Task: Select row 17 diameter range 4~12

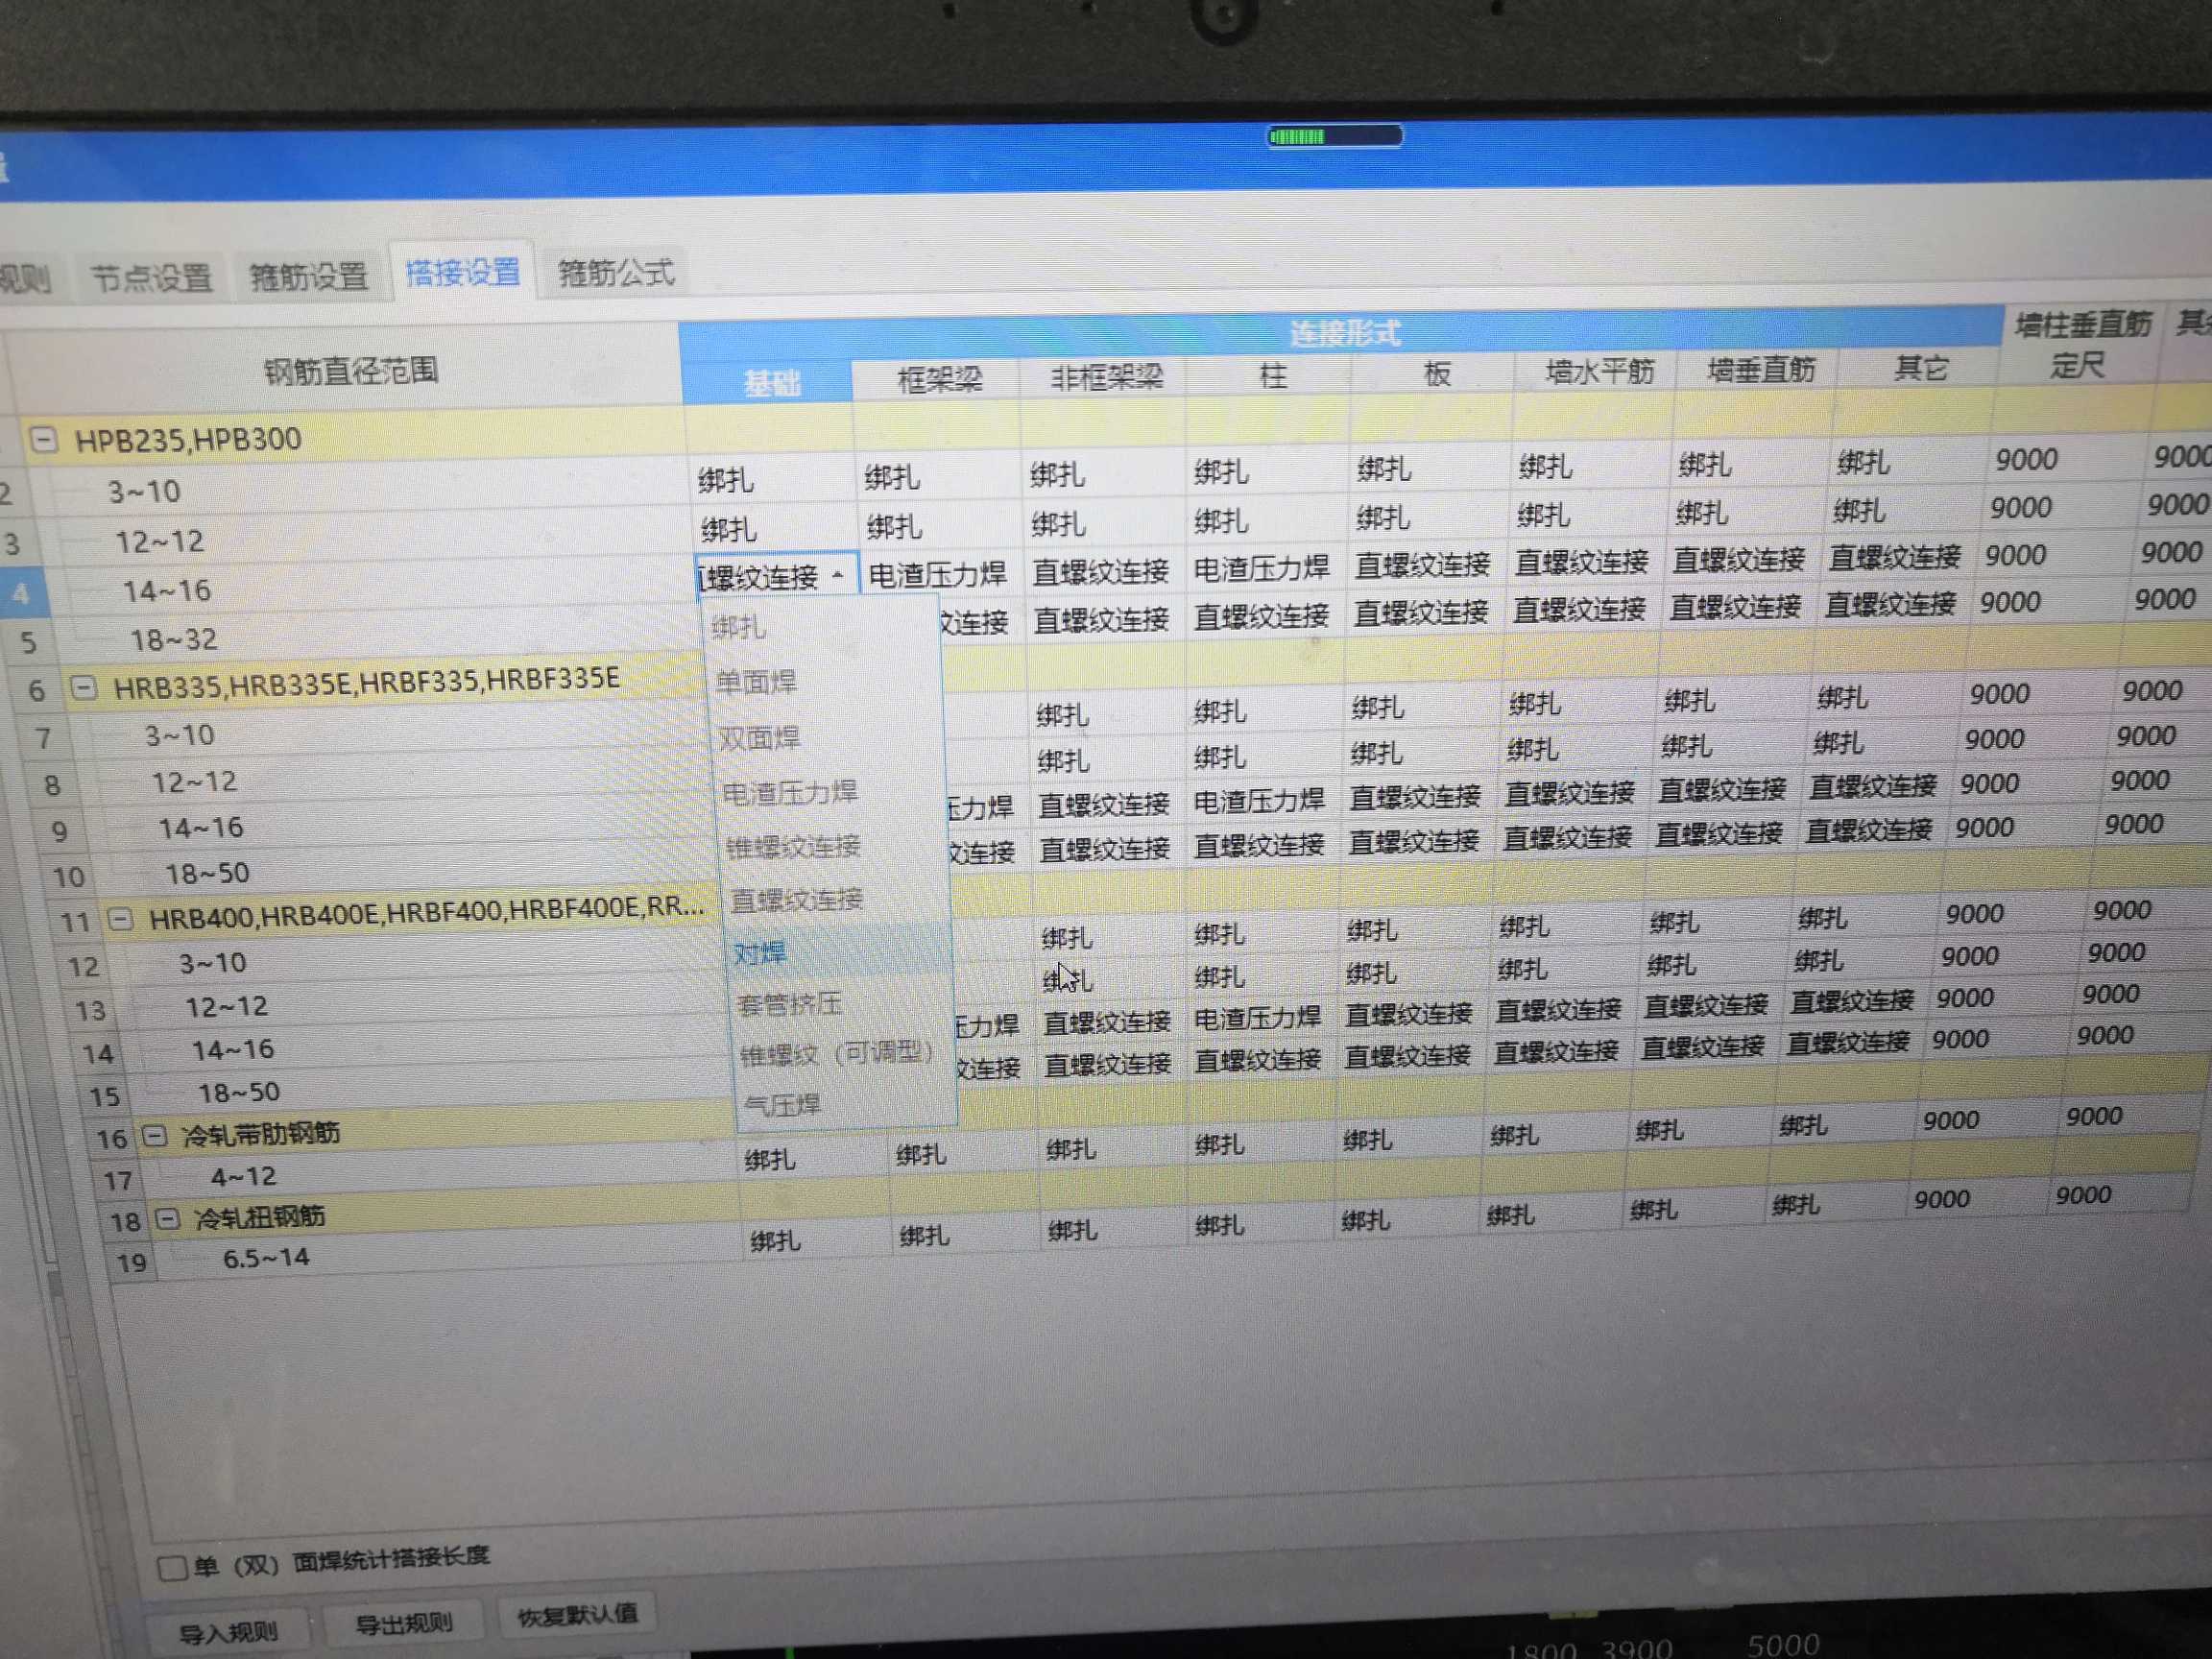Action: pos(243,1176)
